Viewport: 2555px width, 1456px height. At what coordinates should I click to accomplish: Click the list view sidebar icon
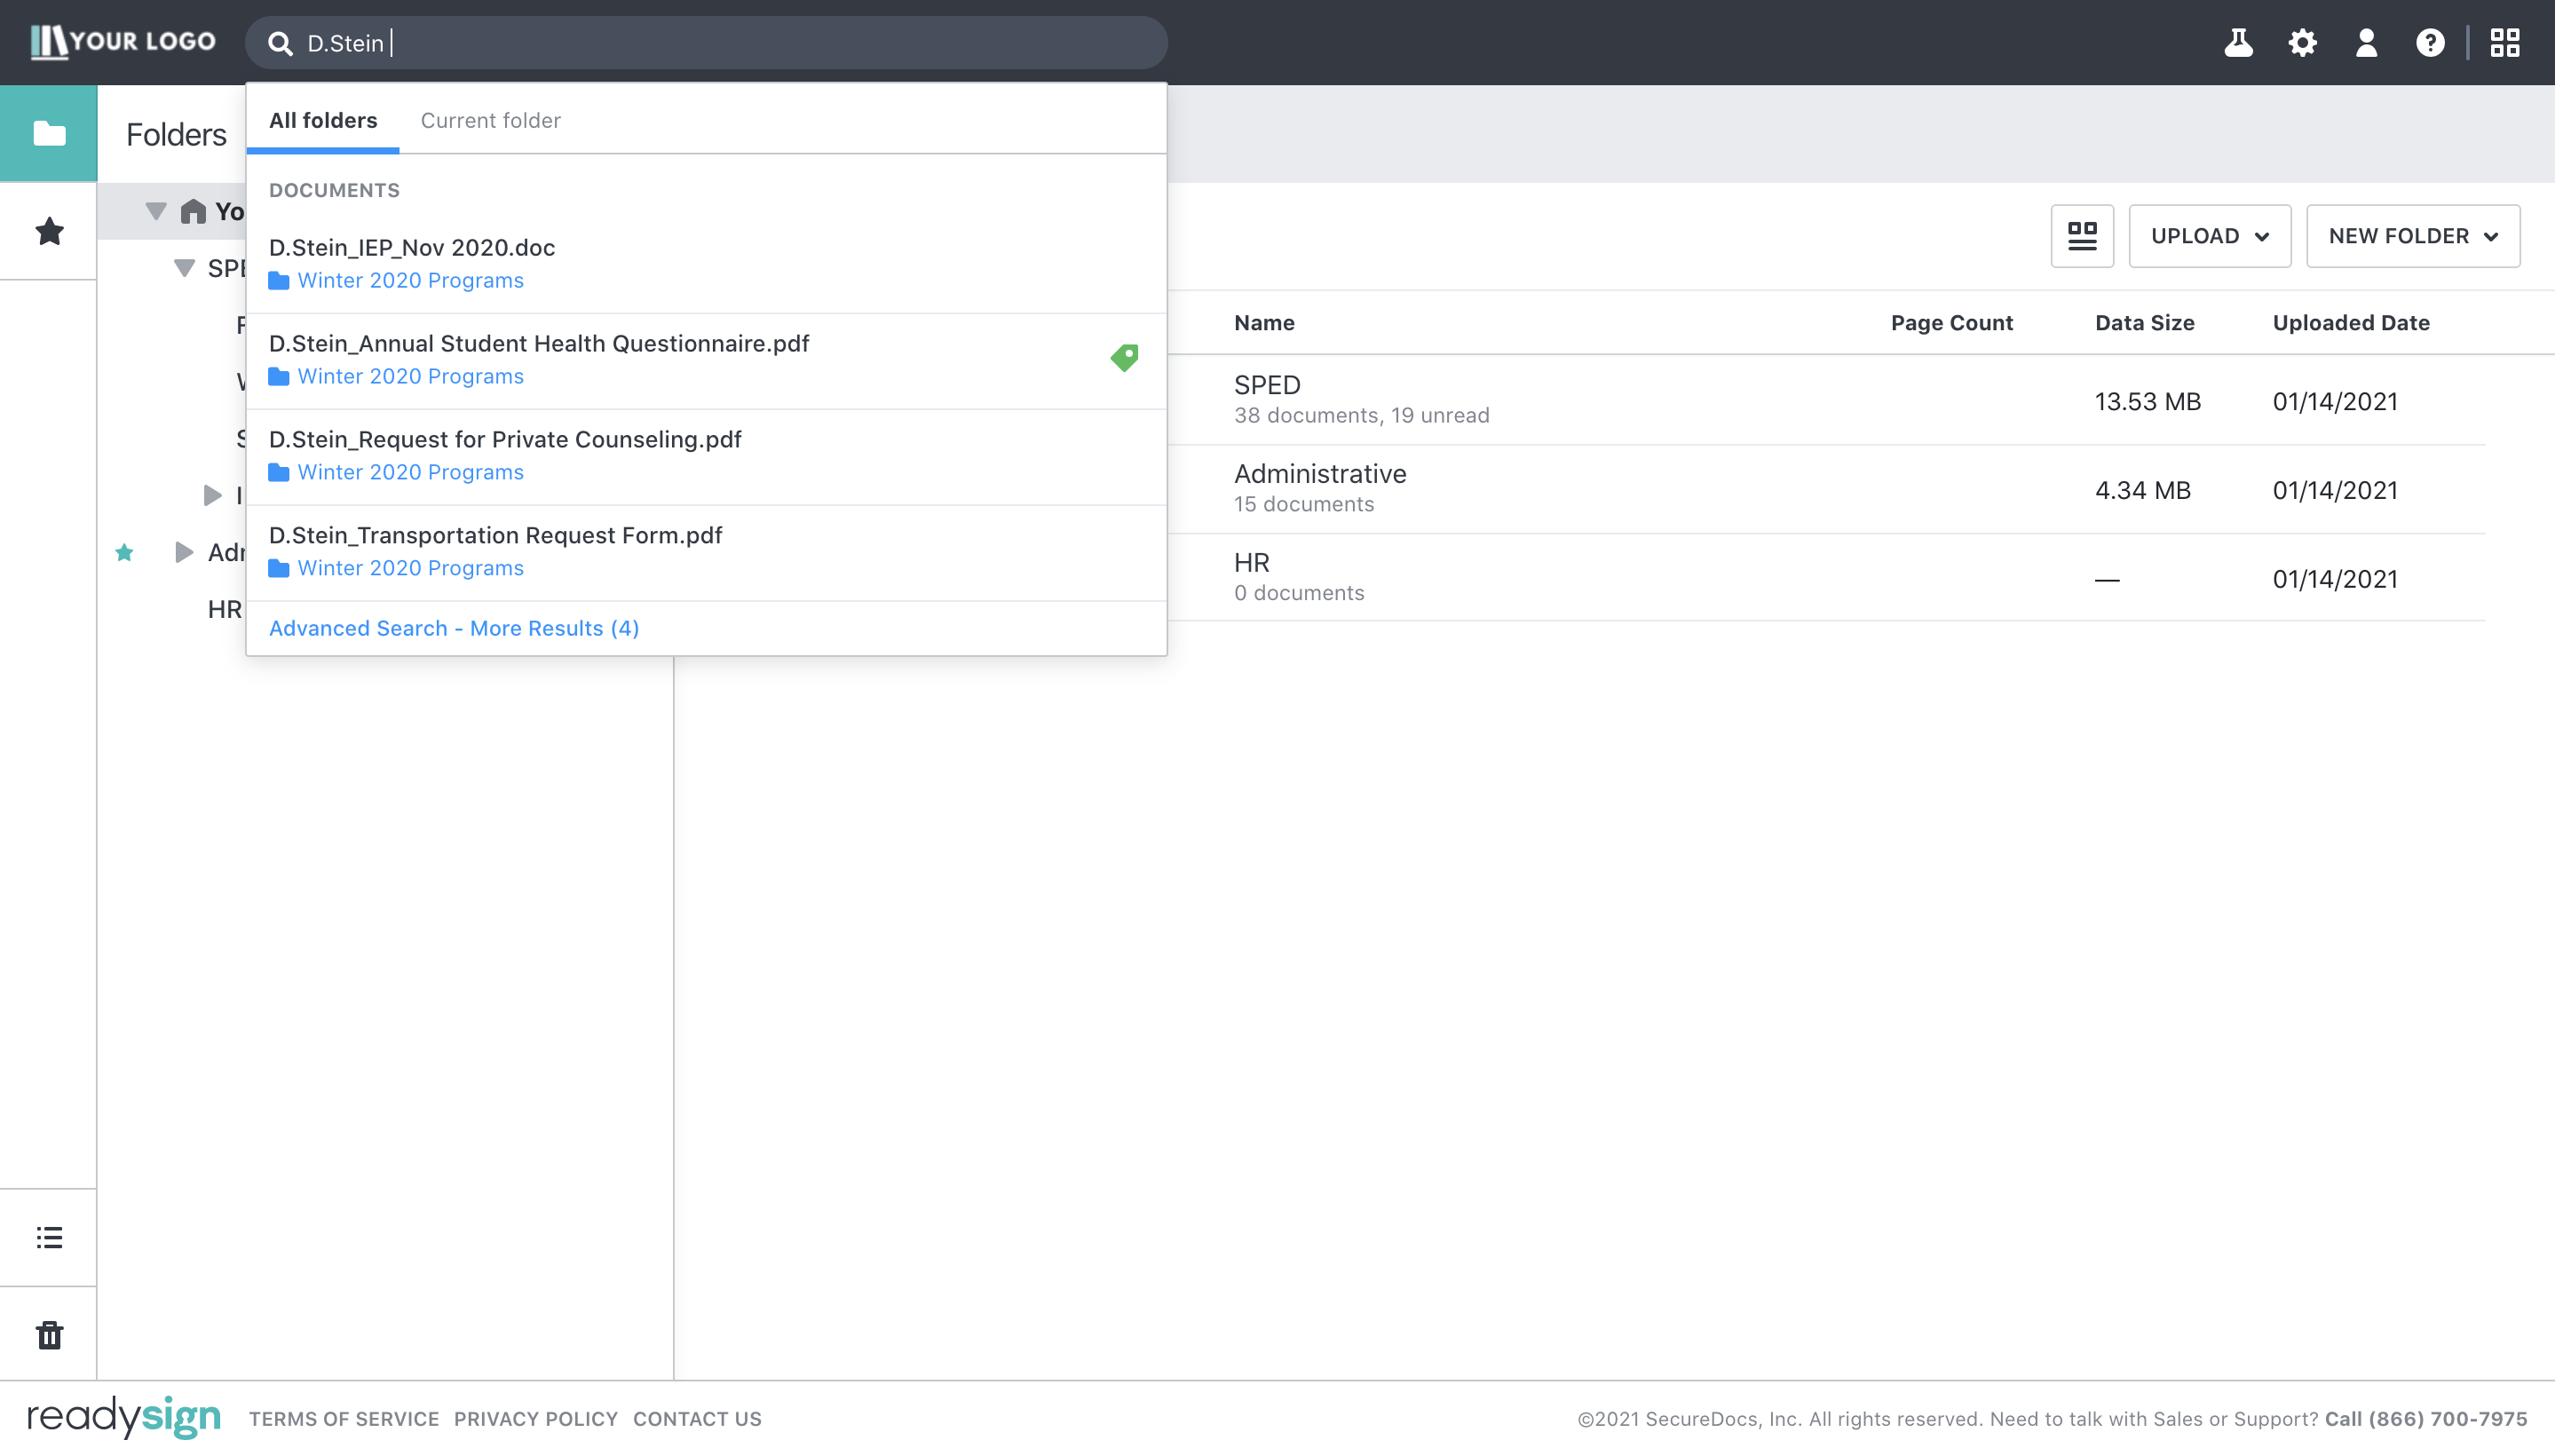49,1237
